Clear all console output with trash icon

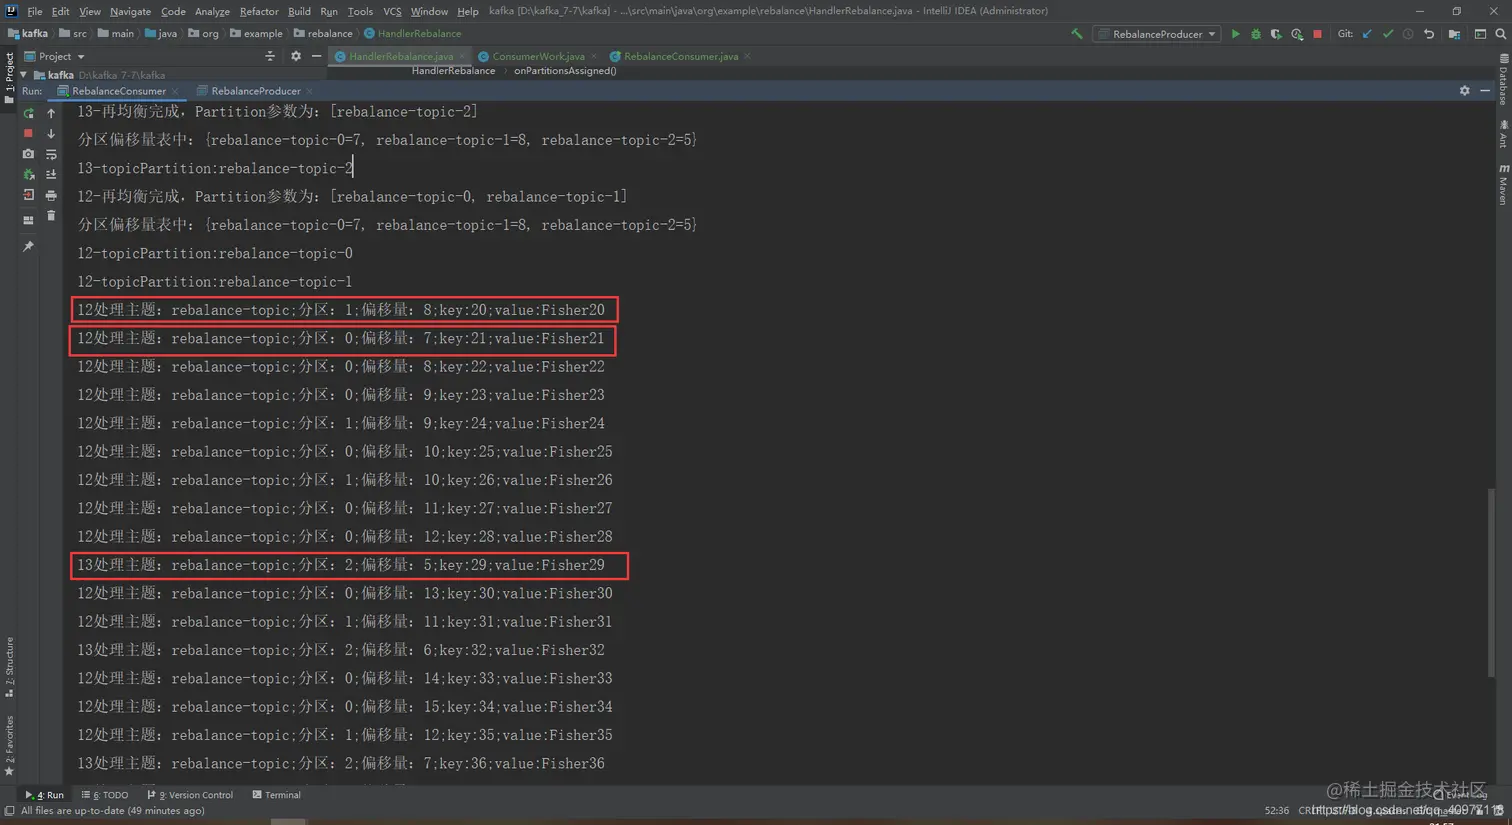(51, 216)
